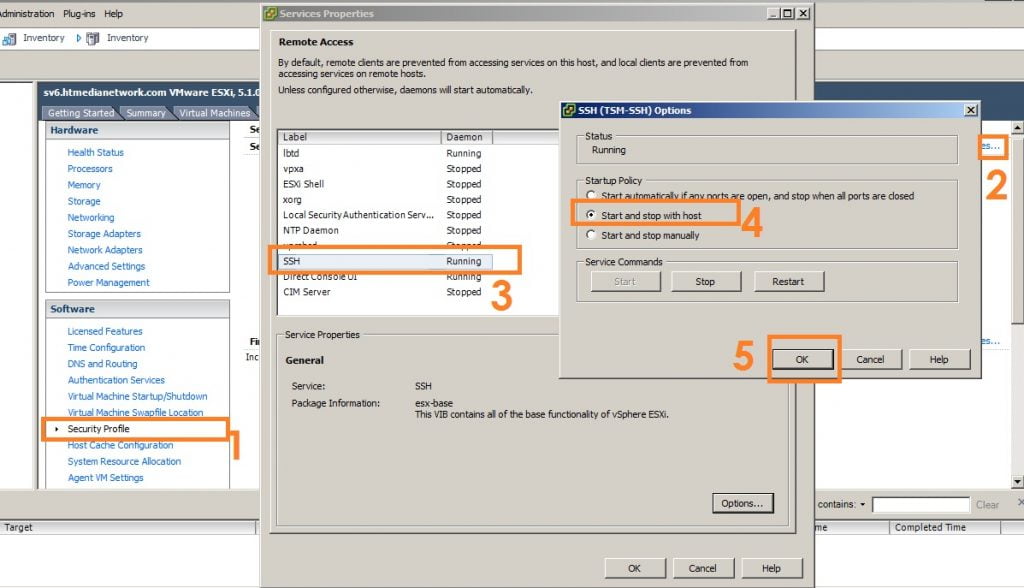Click Options button in Services Properties
This screenshot has height=588, width=1024.
[743, 503]
